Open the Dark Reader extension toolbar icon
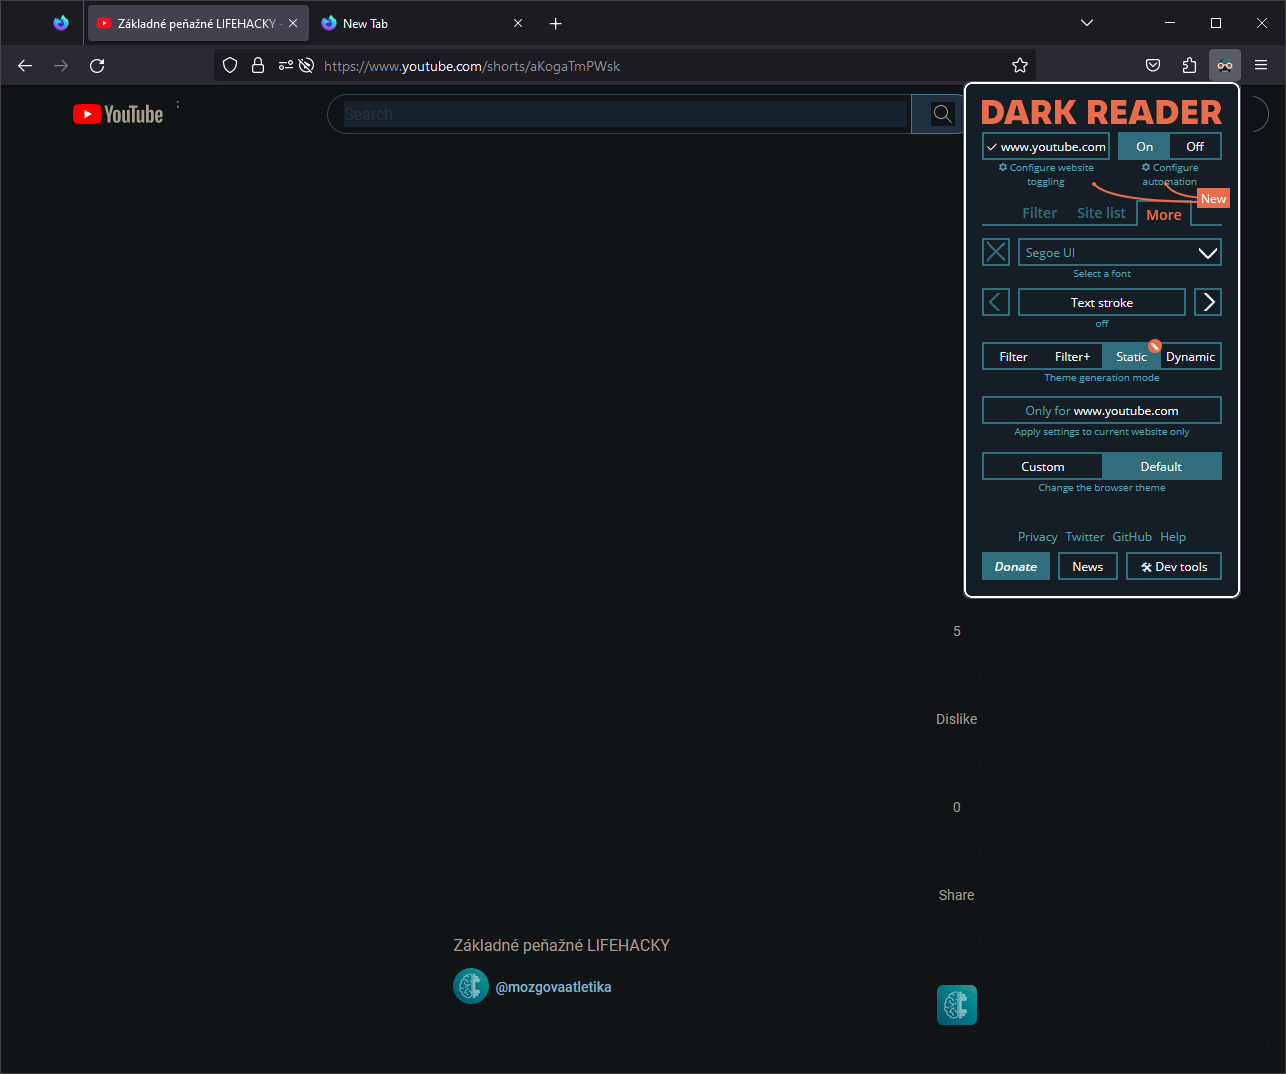Screen dimensions: 1286x1074 [1224, 65]
